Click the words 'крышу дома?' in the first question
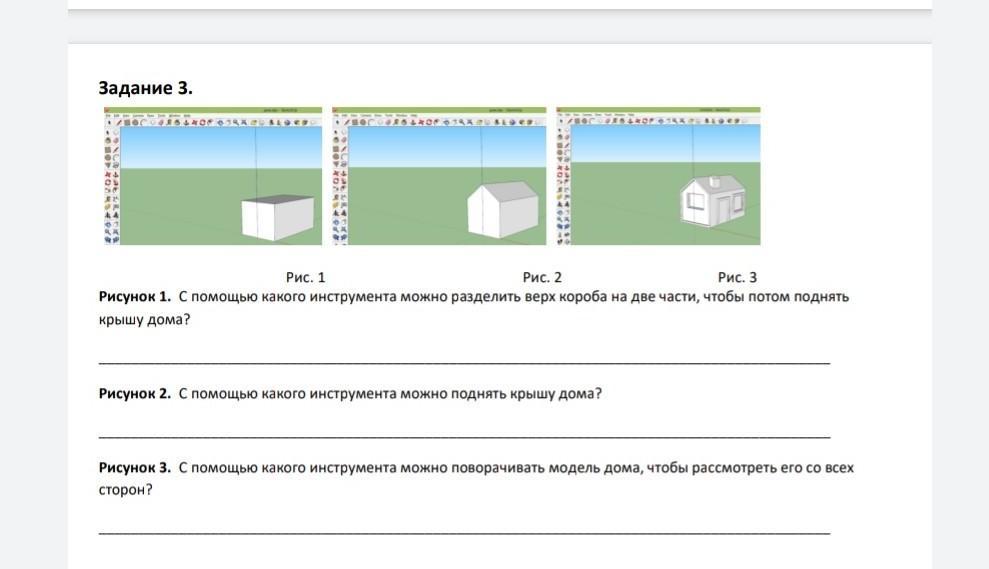Screen dimensions: 989x569 [144, 320]
